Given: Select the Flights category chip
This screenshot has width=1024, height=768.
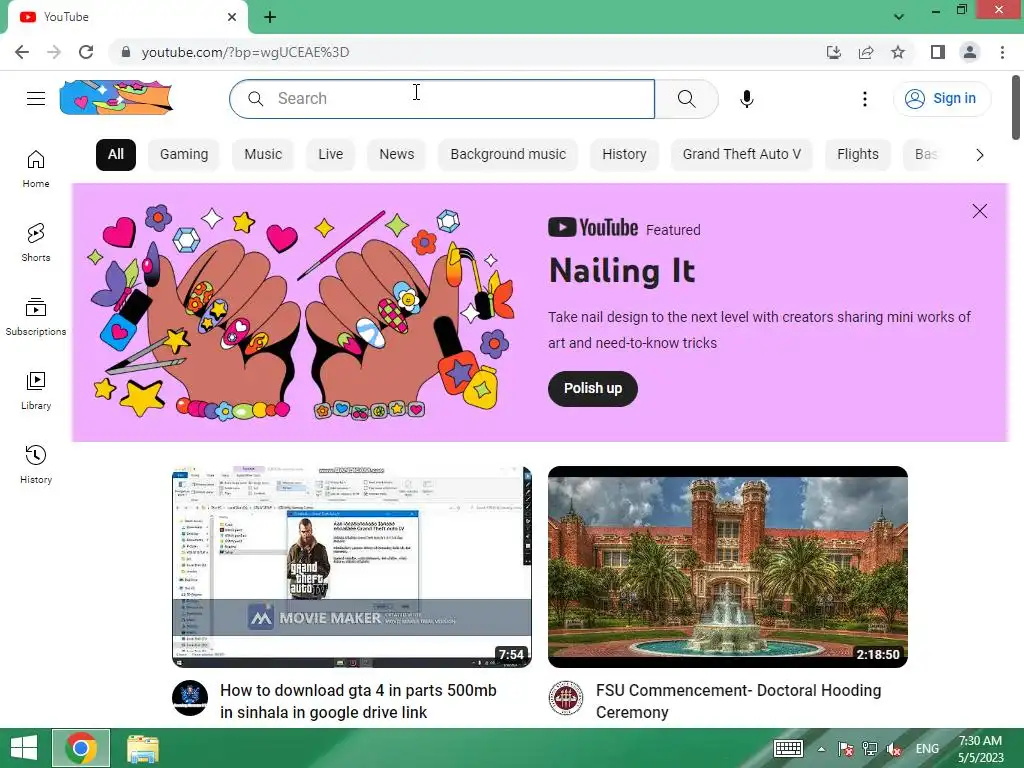Looking at the screenshot, I should tap(857, 155).
